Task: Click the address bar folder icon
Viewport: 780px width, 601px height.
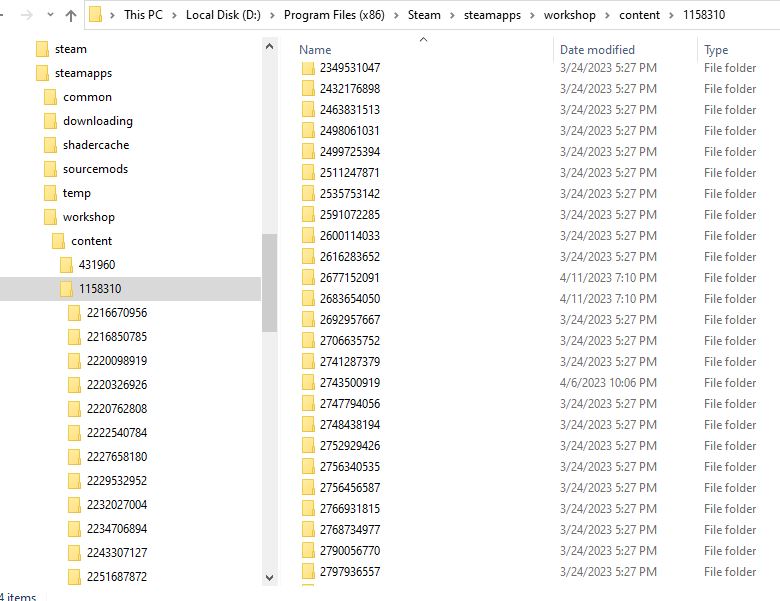Action: 96,15
